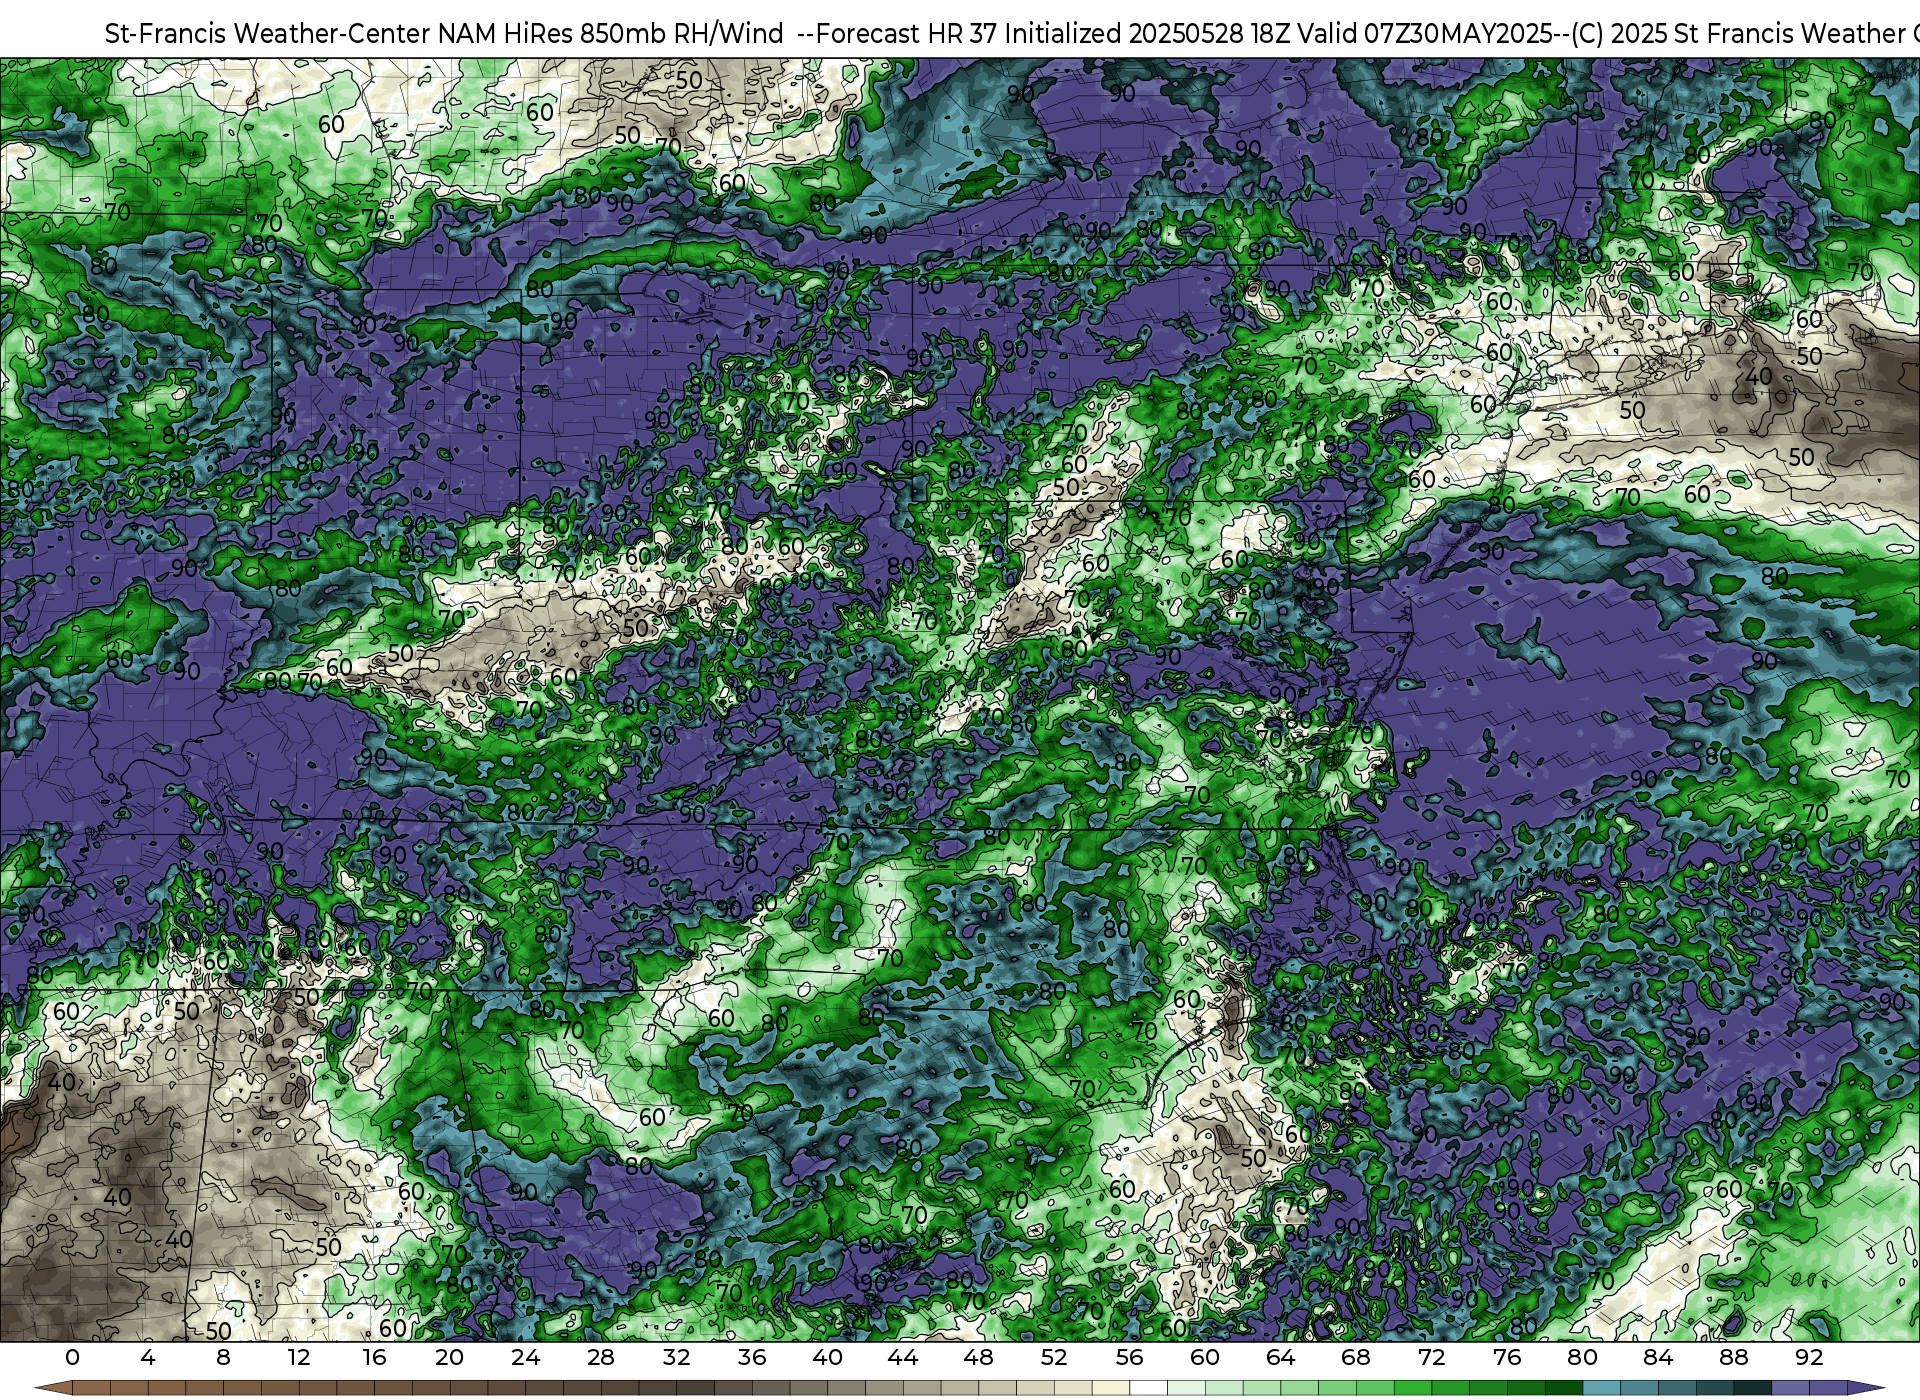Click the colorbar tick label '32'
The image size is (1920, 1400).
676,1358
